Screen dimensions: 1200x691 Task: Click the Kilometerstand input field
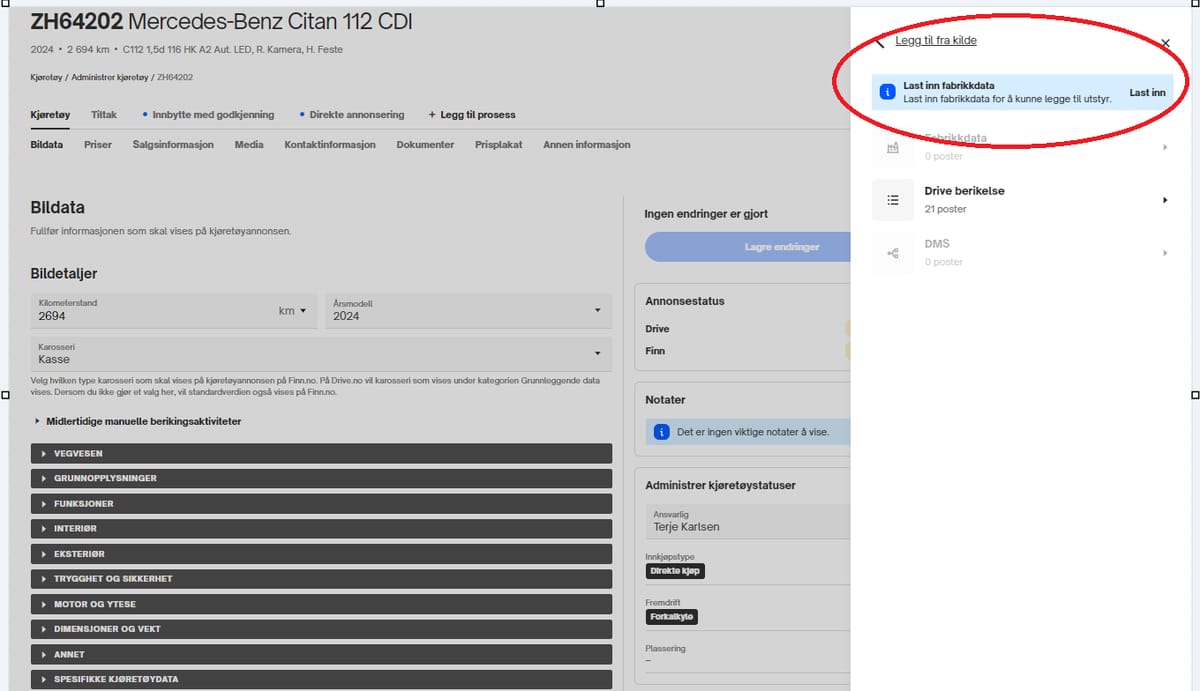pyautogui.click(x=150, y=315)
